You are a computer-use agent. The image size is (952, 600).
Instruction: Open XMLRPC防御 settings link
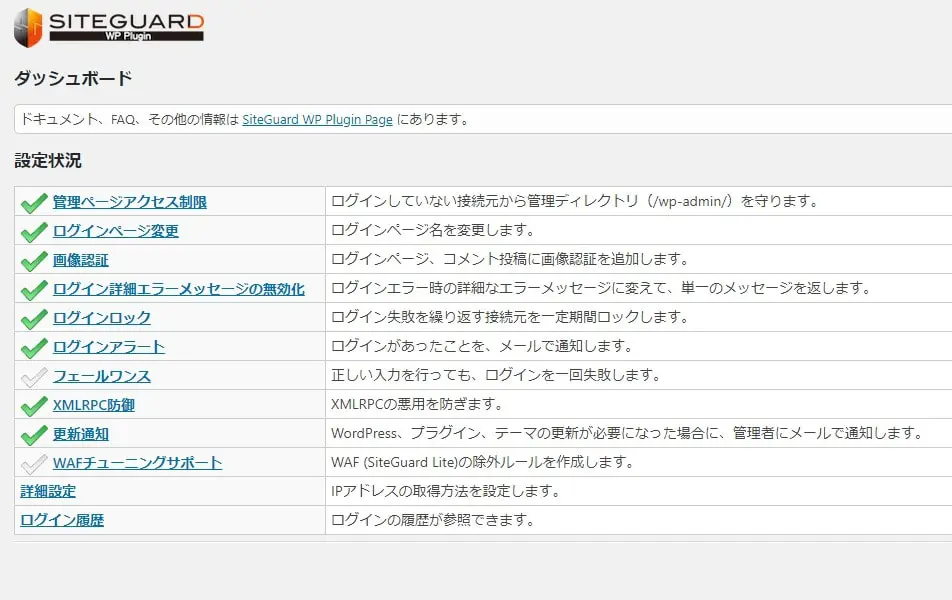pyautogui.click(x=94, y=405)
